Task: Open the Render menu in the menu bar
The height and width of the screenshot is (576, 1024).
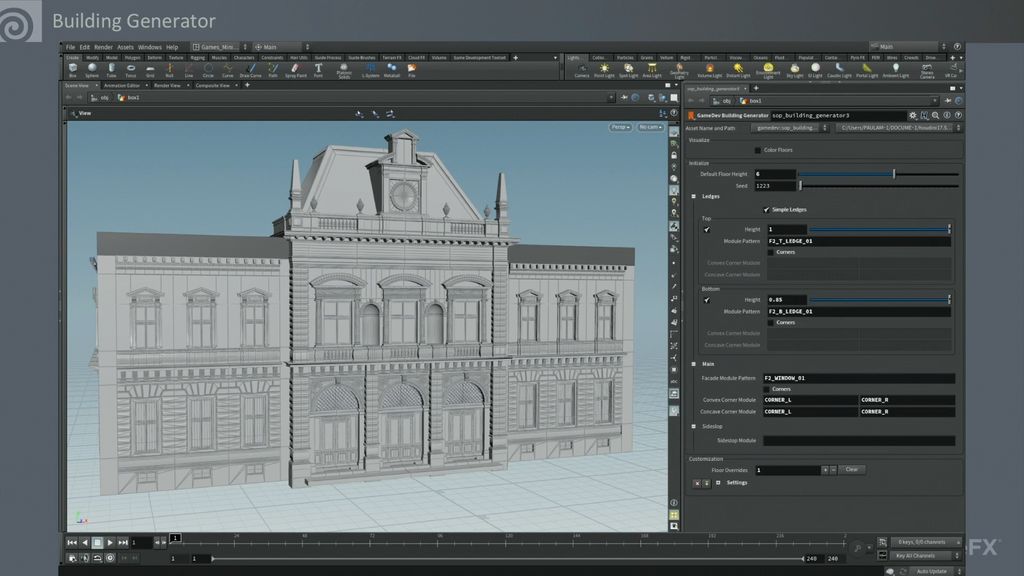Action: 103,45
